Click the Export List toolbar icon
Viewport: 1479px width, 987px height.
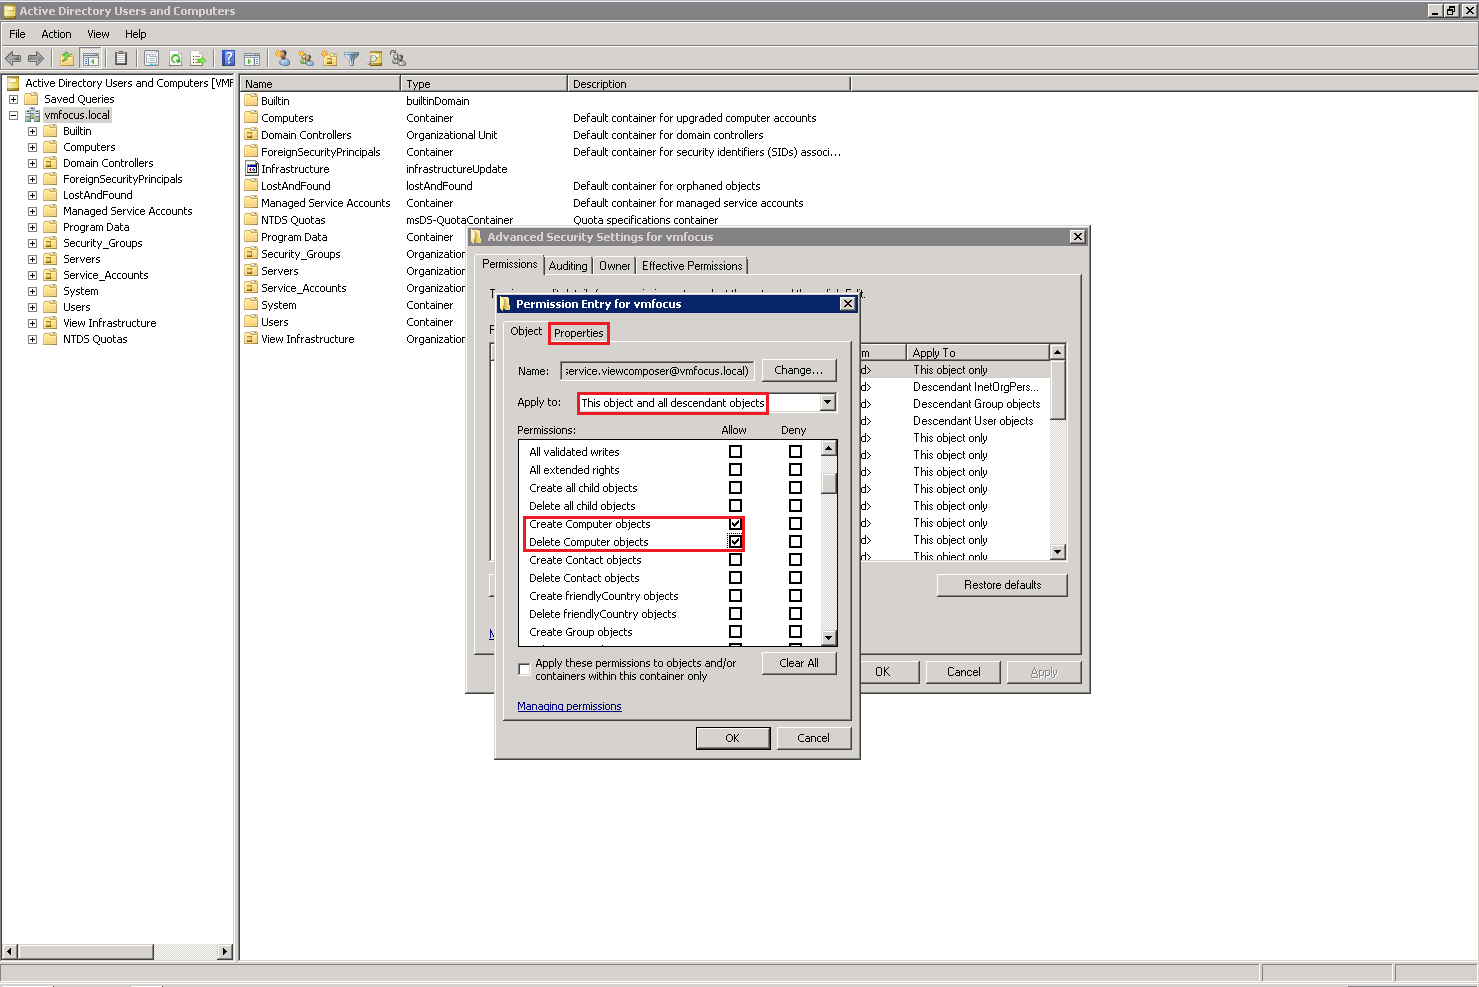coord(198,59)
